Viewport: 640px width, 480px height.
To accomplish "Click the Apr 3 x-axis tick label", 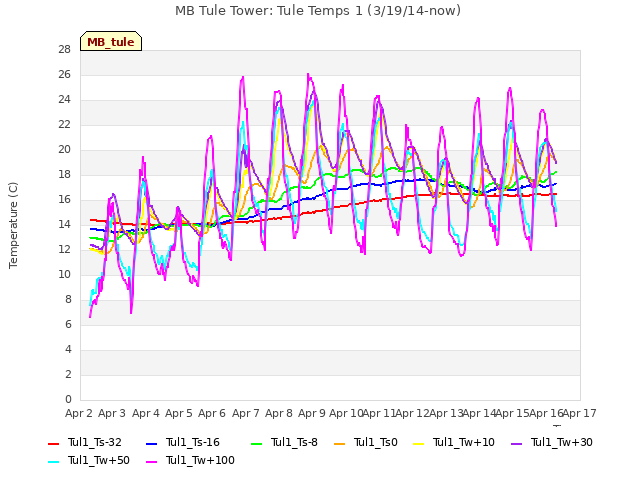I will point(112,413).
